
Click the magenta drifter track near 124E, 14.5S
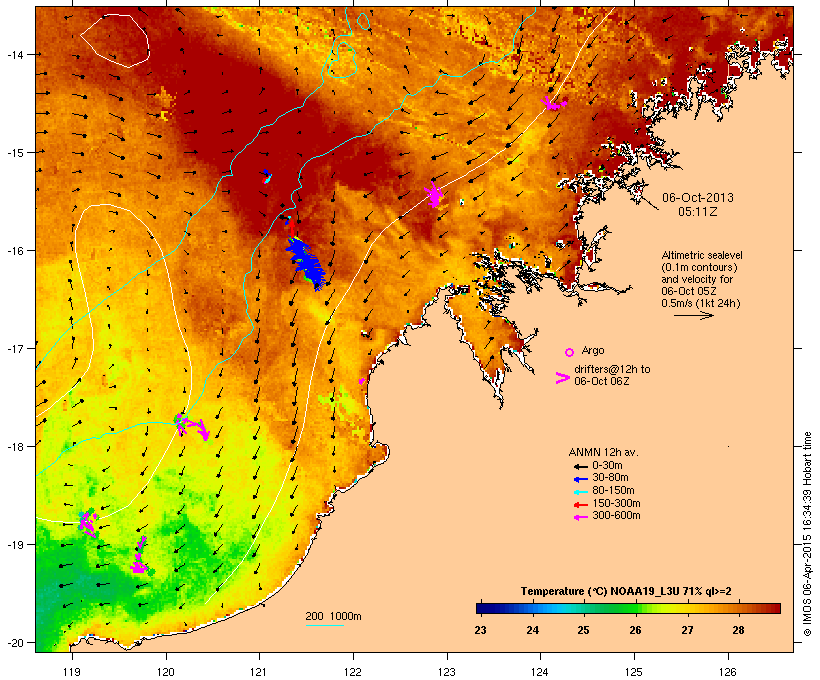pyautogui.click(x=553, y=104)
